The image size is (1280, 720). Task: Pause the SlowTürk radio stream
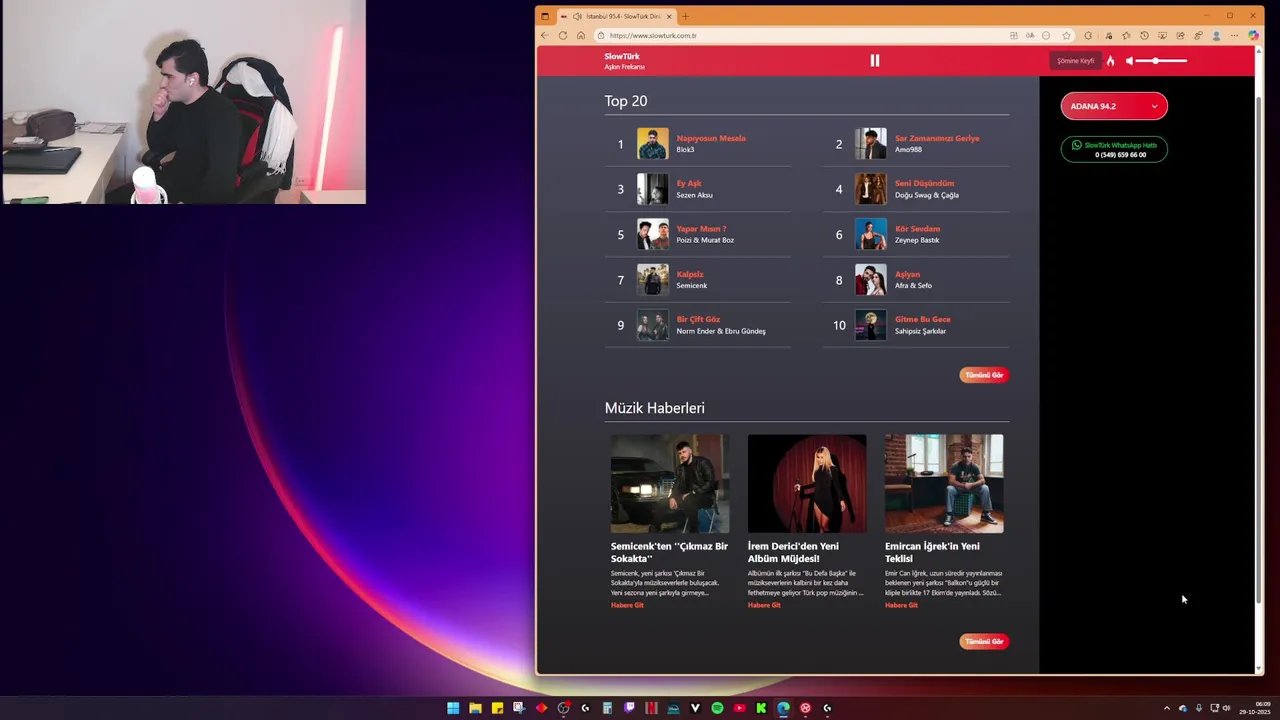pyautogui.click(x=875, y=60)
